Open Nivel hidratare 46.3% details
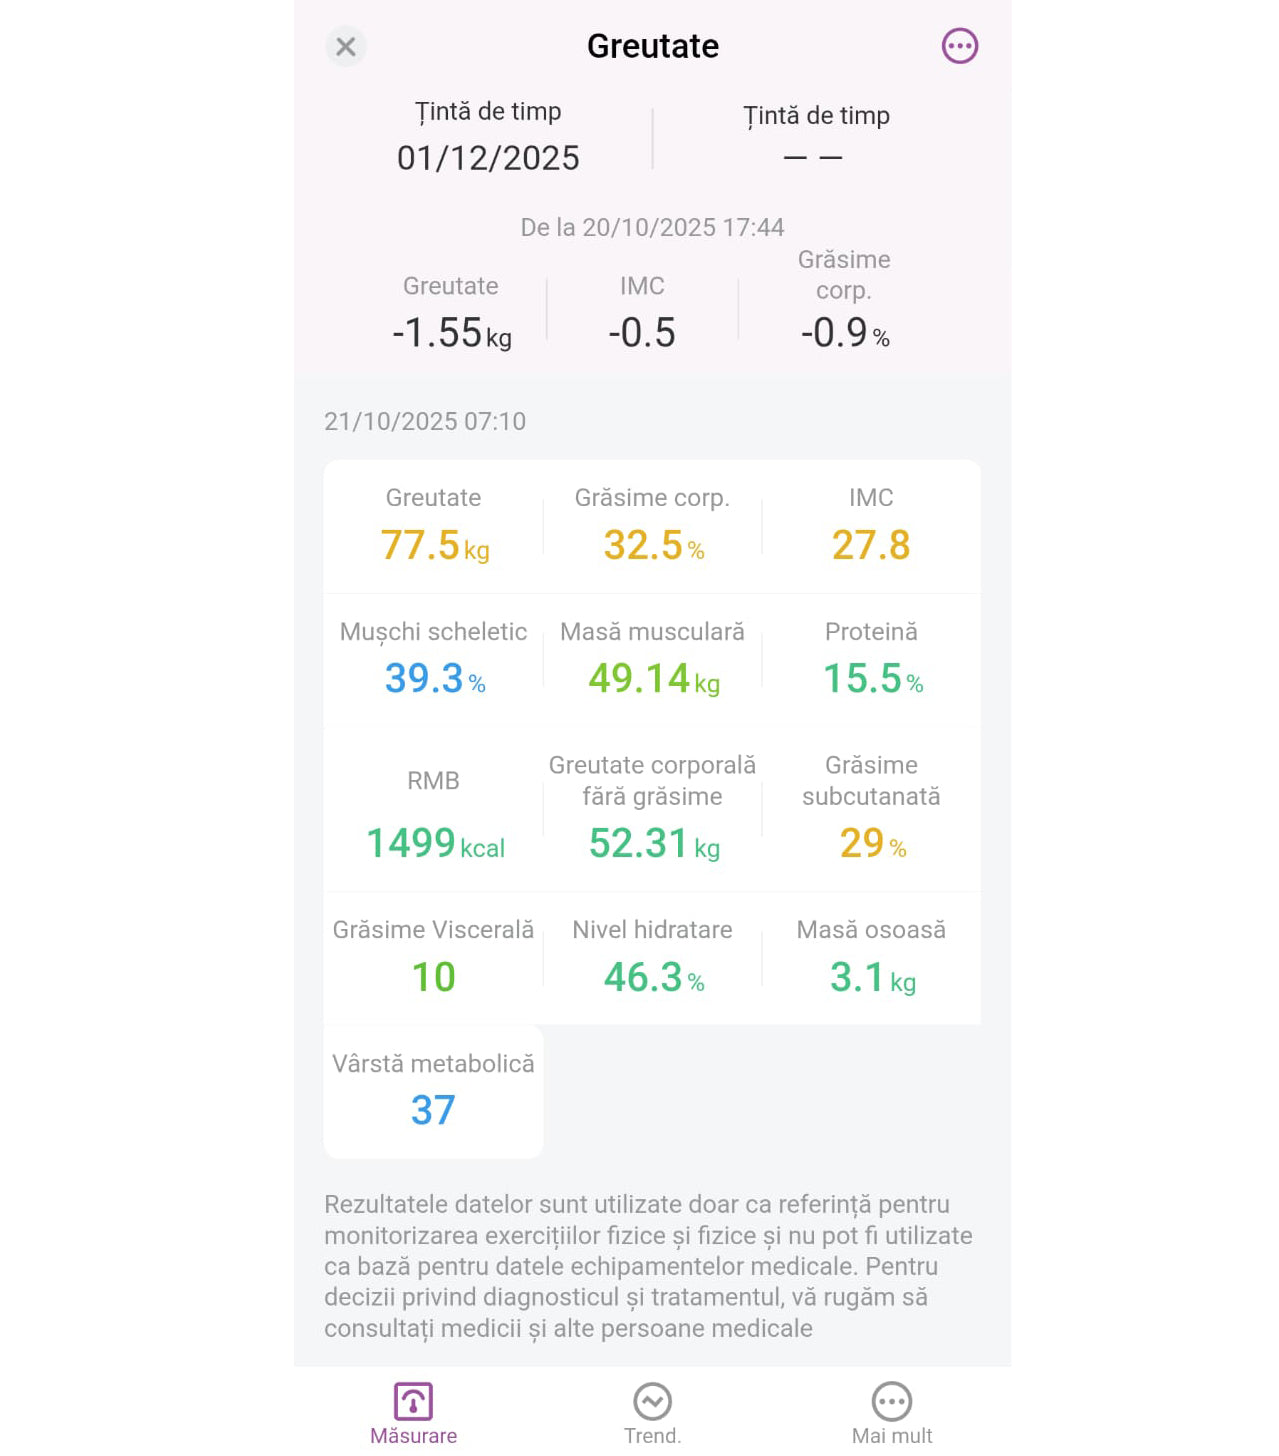This screenshot has height=1456, width=1279. pos(652,958)
